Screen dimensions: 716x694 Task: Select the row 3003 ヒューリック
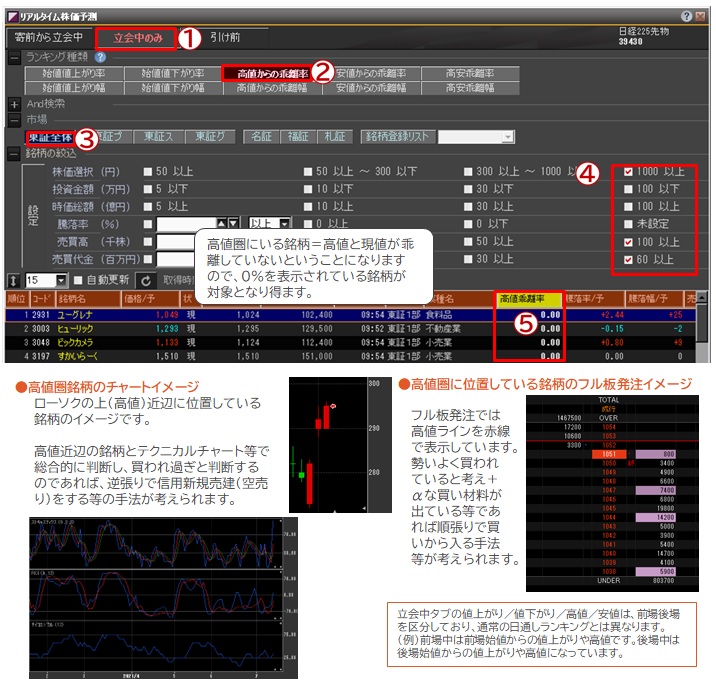click(x=350, y=329)
